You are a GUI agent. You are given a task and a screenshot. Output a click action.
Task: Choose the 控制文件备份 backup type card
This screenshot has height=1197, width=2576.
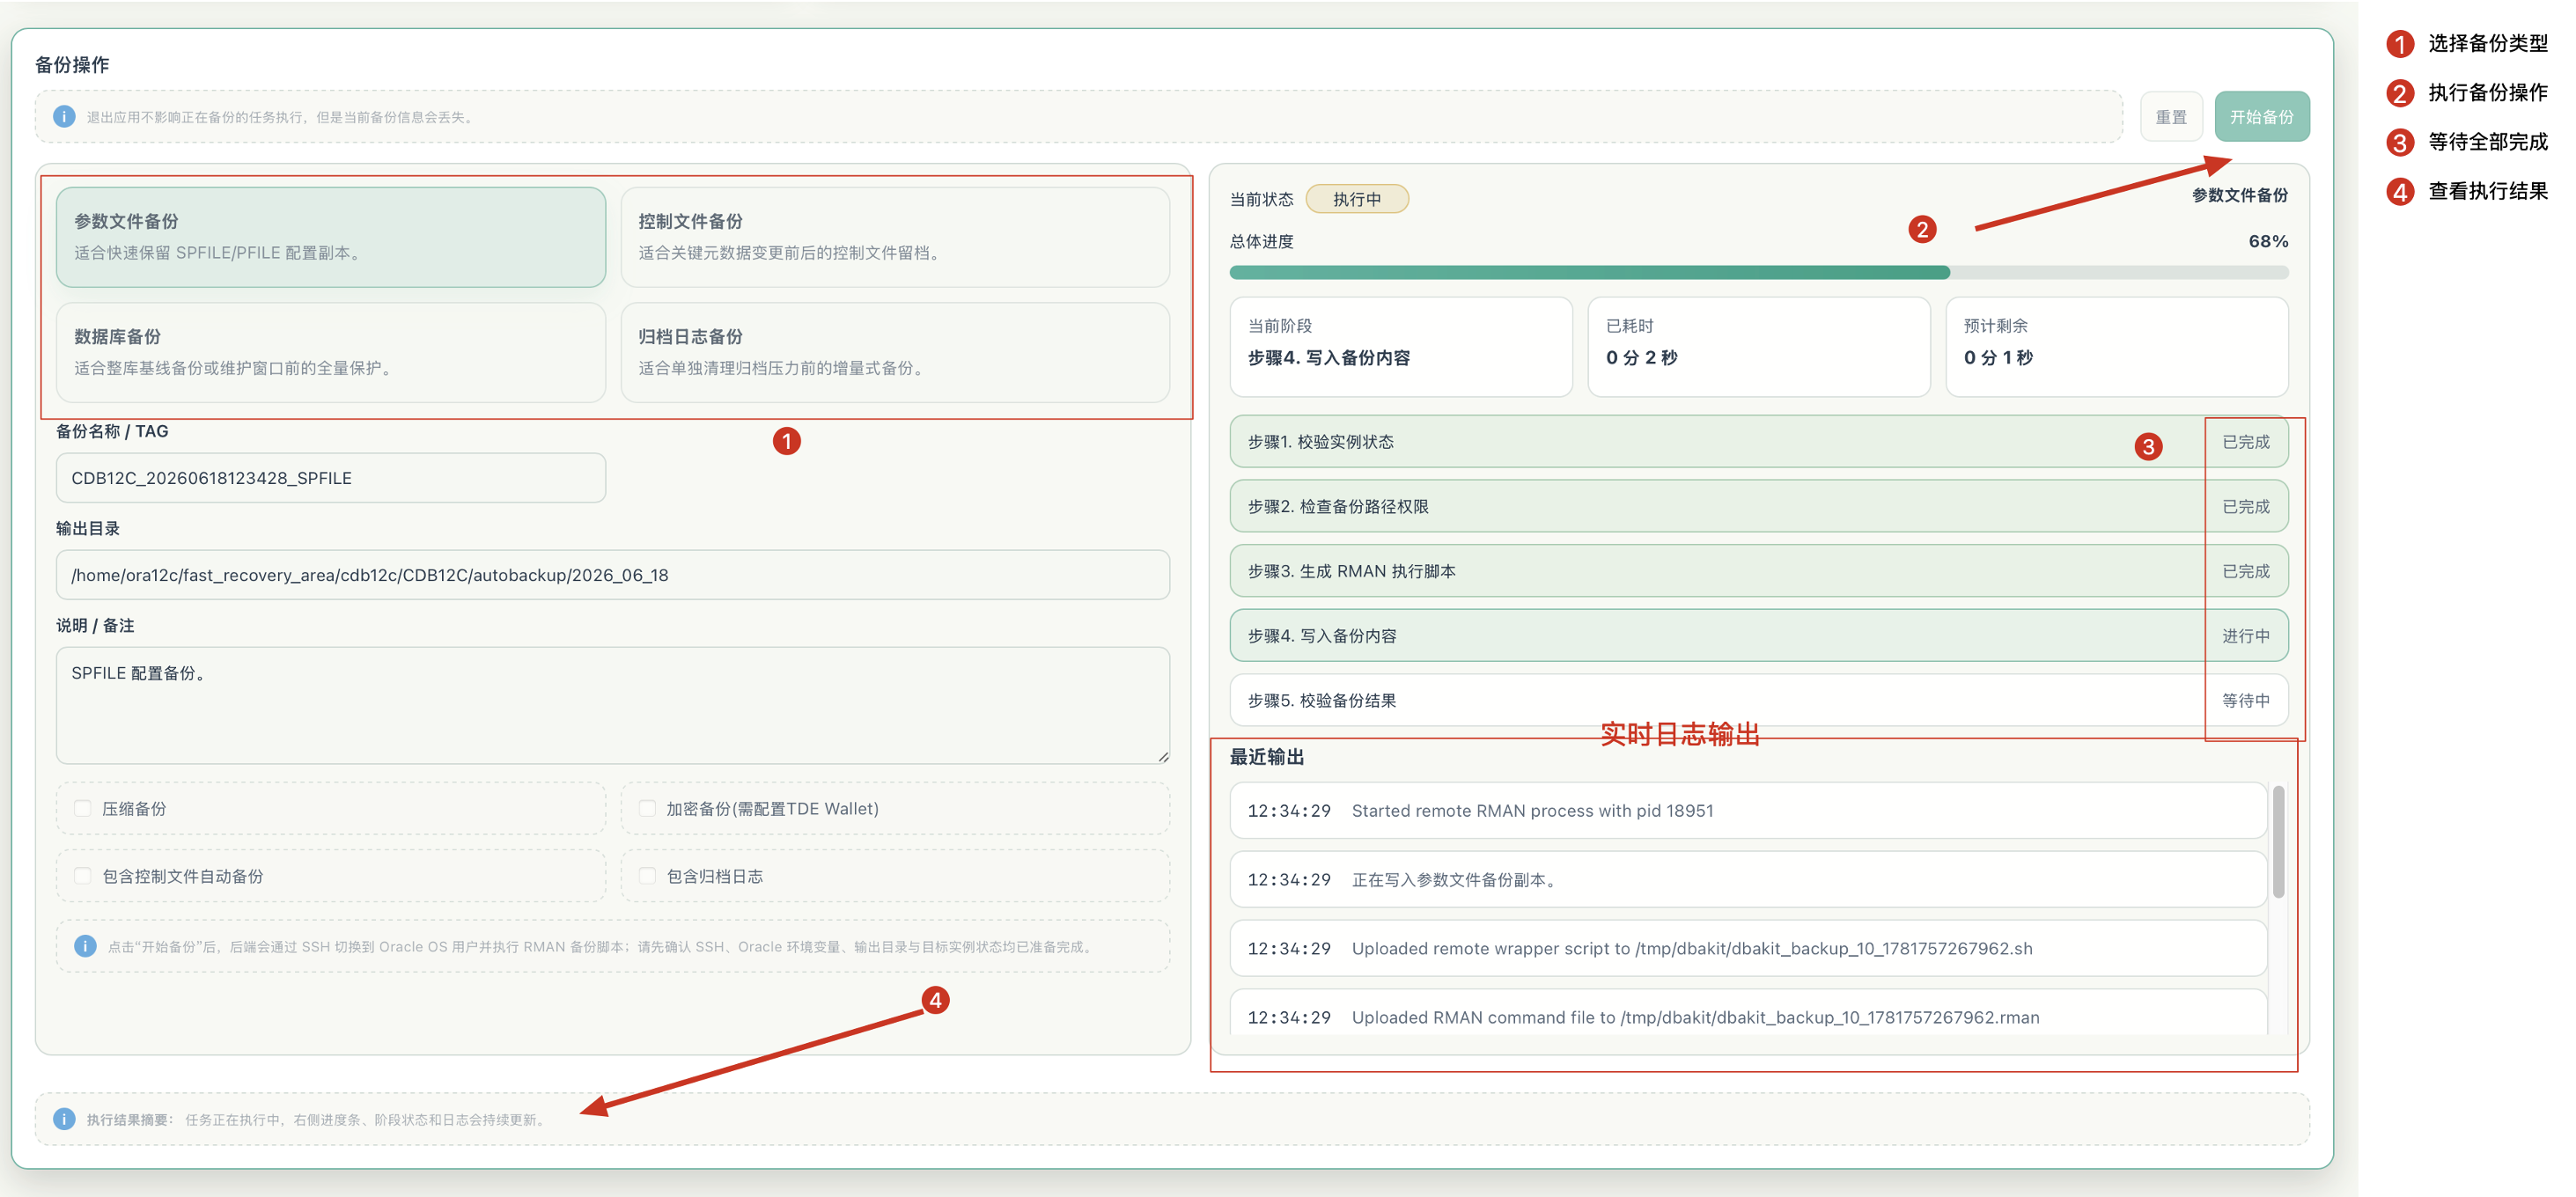tap(895, 237)
